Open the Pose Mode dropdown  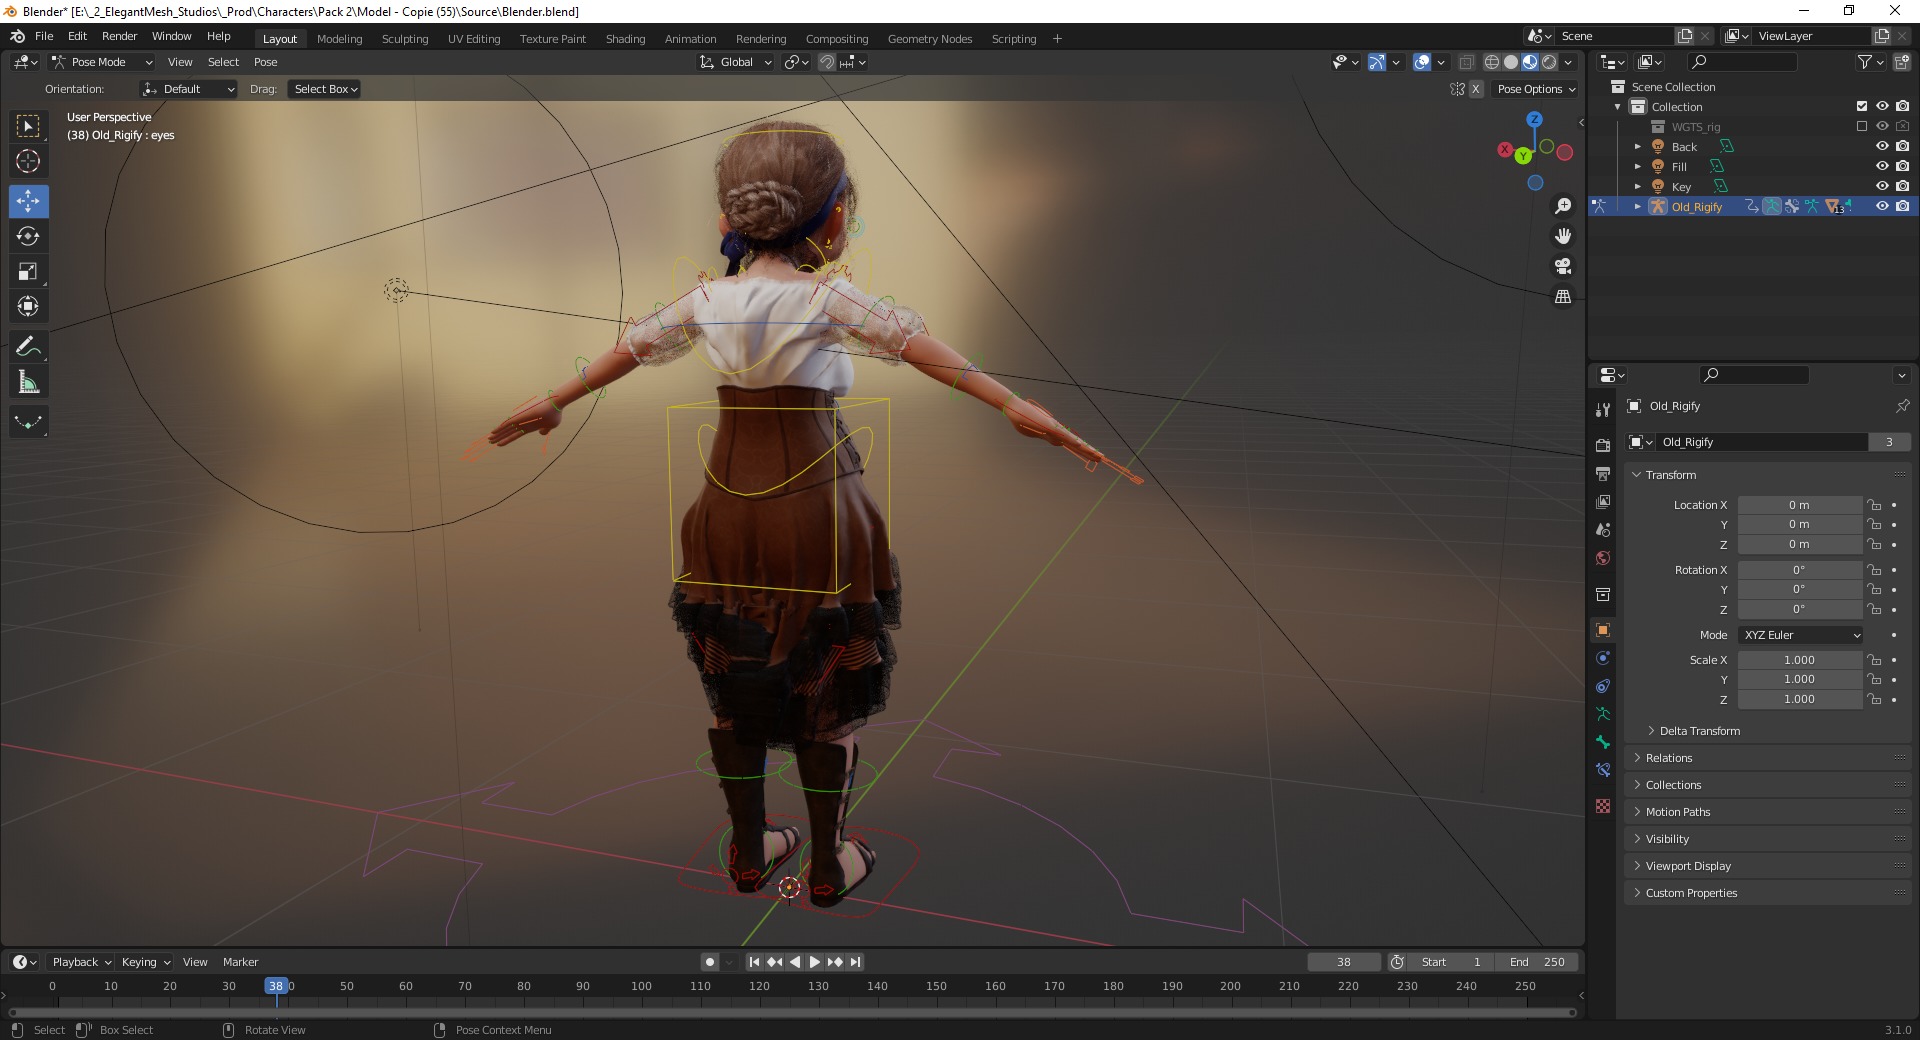[x=102, y=62]
